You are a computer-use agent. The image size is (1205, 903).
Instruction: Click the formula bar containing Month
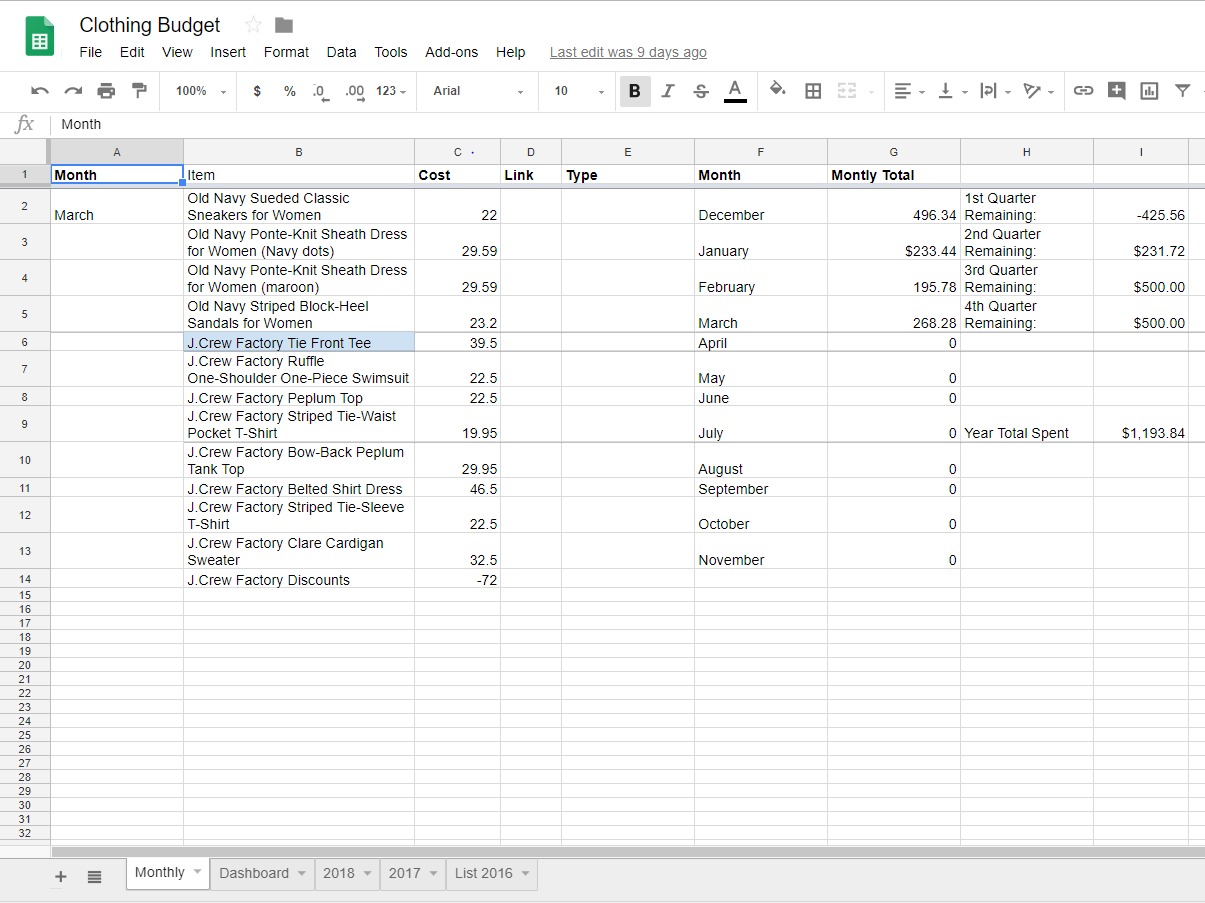pyautogui.click(x=628, y=124)
